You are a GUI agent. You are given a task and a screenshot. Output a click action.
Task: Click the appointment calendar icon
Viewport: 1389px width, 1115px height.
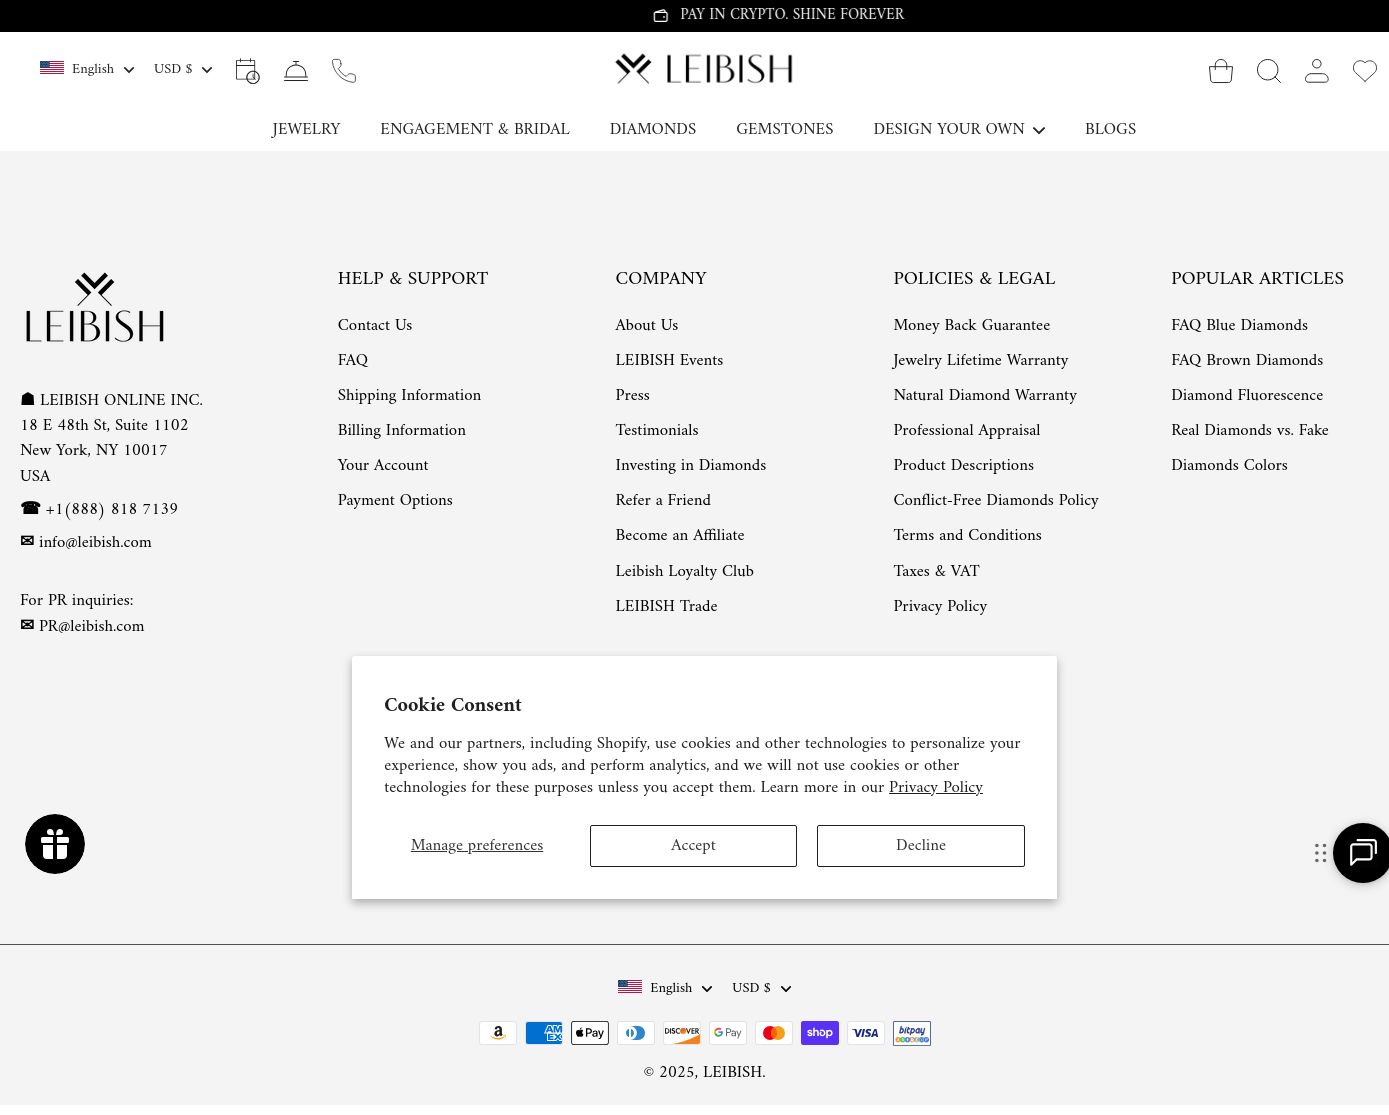[x=247, y=71]
